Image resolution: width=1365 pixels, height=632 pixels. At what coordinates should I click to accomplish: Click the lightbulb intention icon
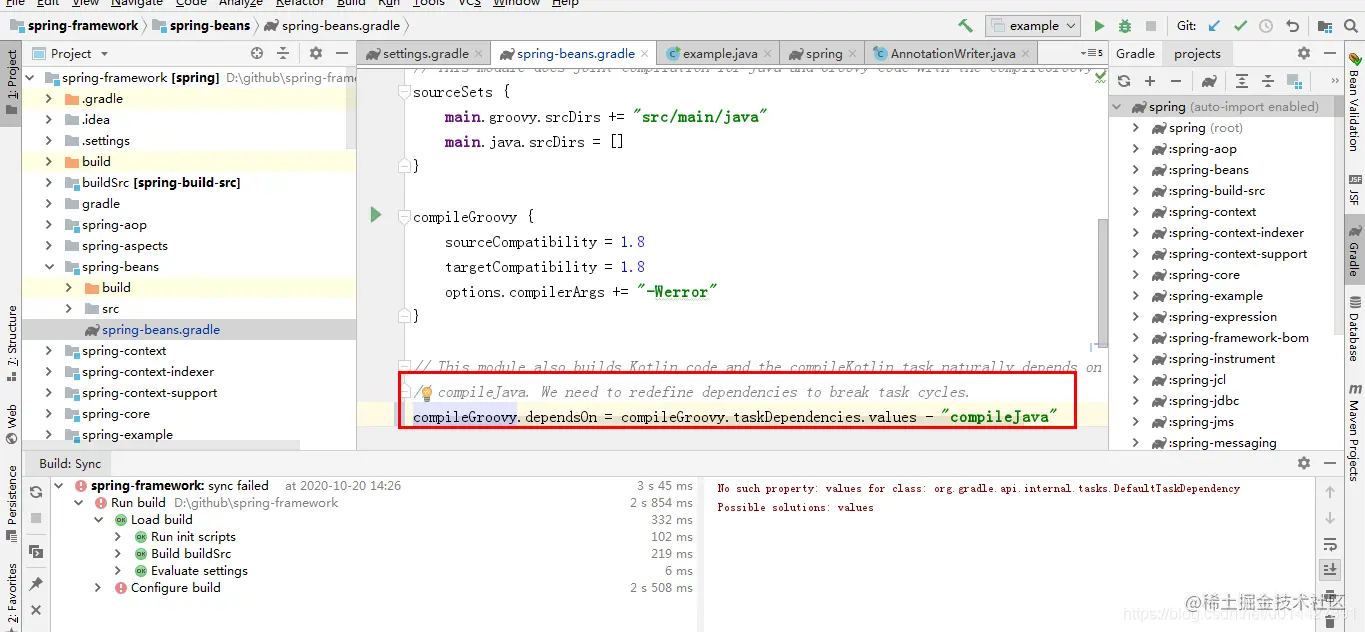(x=425, y=393)
